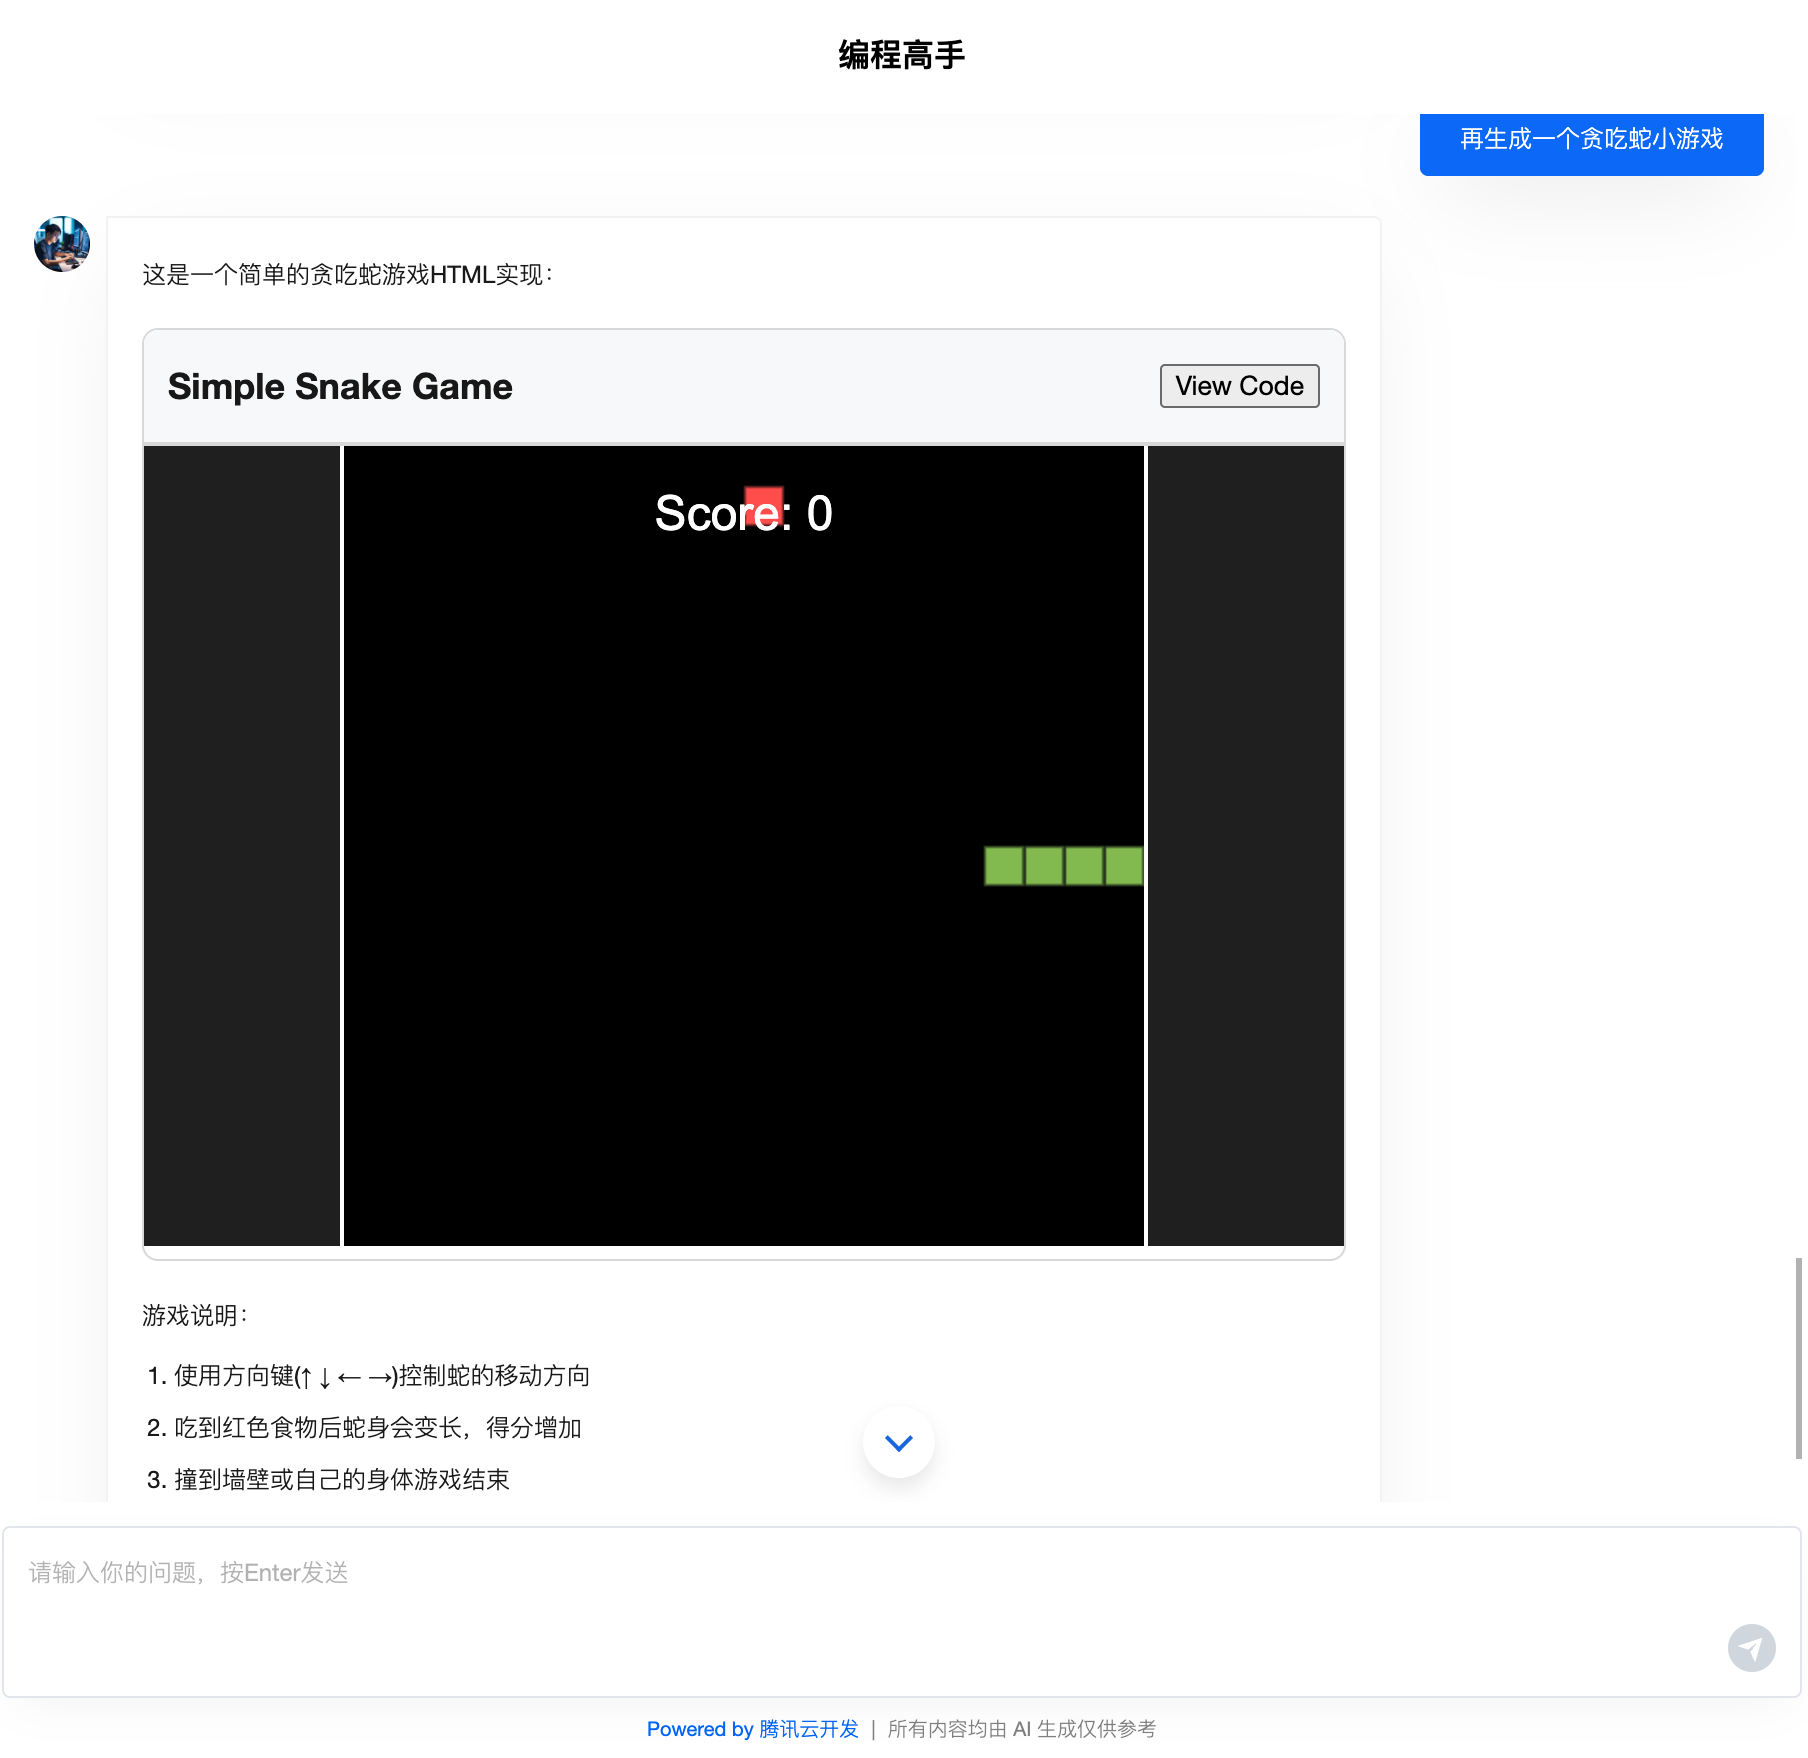Screen dimensions: 1808x1758
Task: Click the page scrollbar thumb
Action: click(x=1798, y=1358)
